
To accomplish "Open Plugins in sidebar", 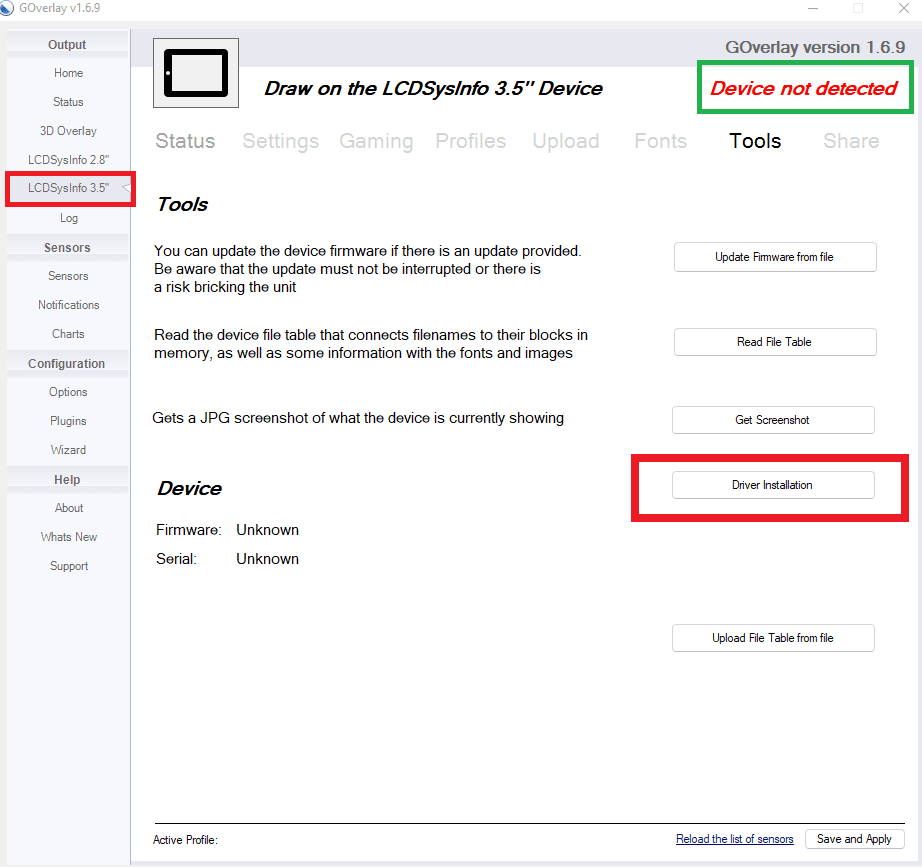I will [68, 421].
